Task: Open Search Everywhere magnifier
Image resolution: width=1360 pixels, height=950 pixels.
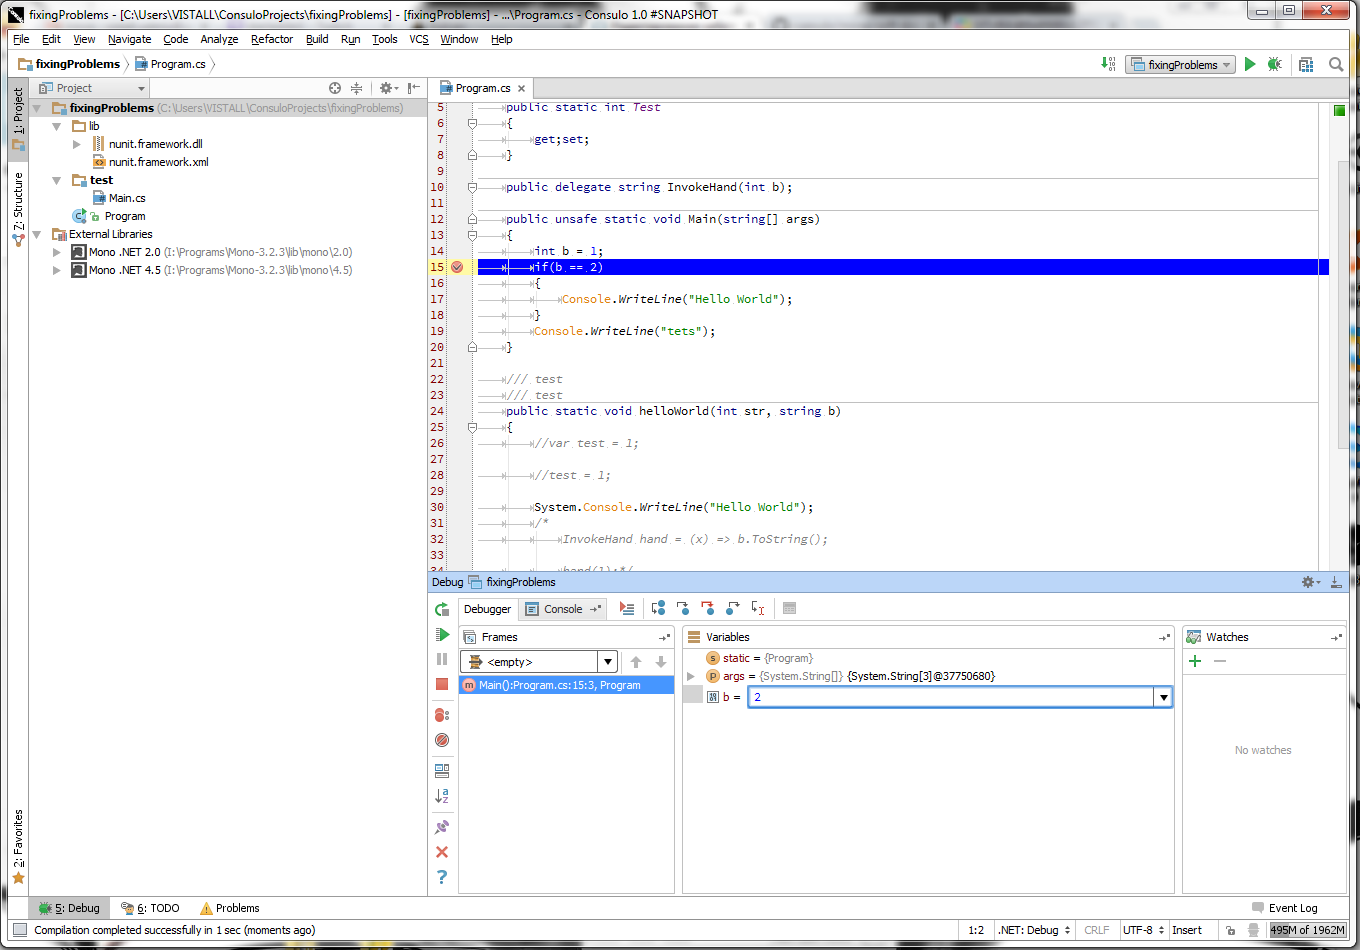Action: coord(1336,64)
